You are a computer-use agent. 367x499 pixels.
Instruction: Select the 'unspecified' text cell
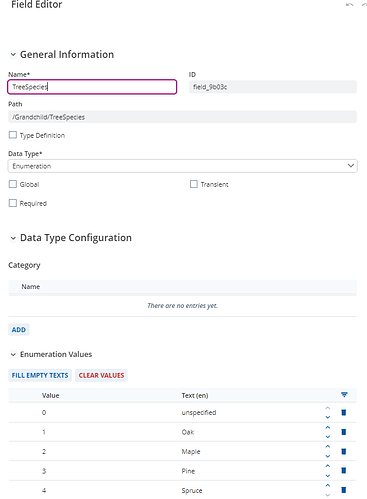click(199, 413)
